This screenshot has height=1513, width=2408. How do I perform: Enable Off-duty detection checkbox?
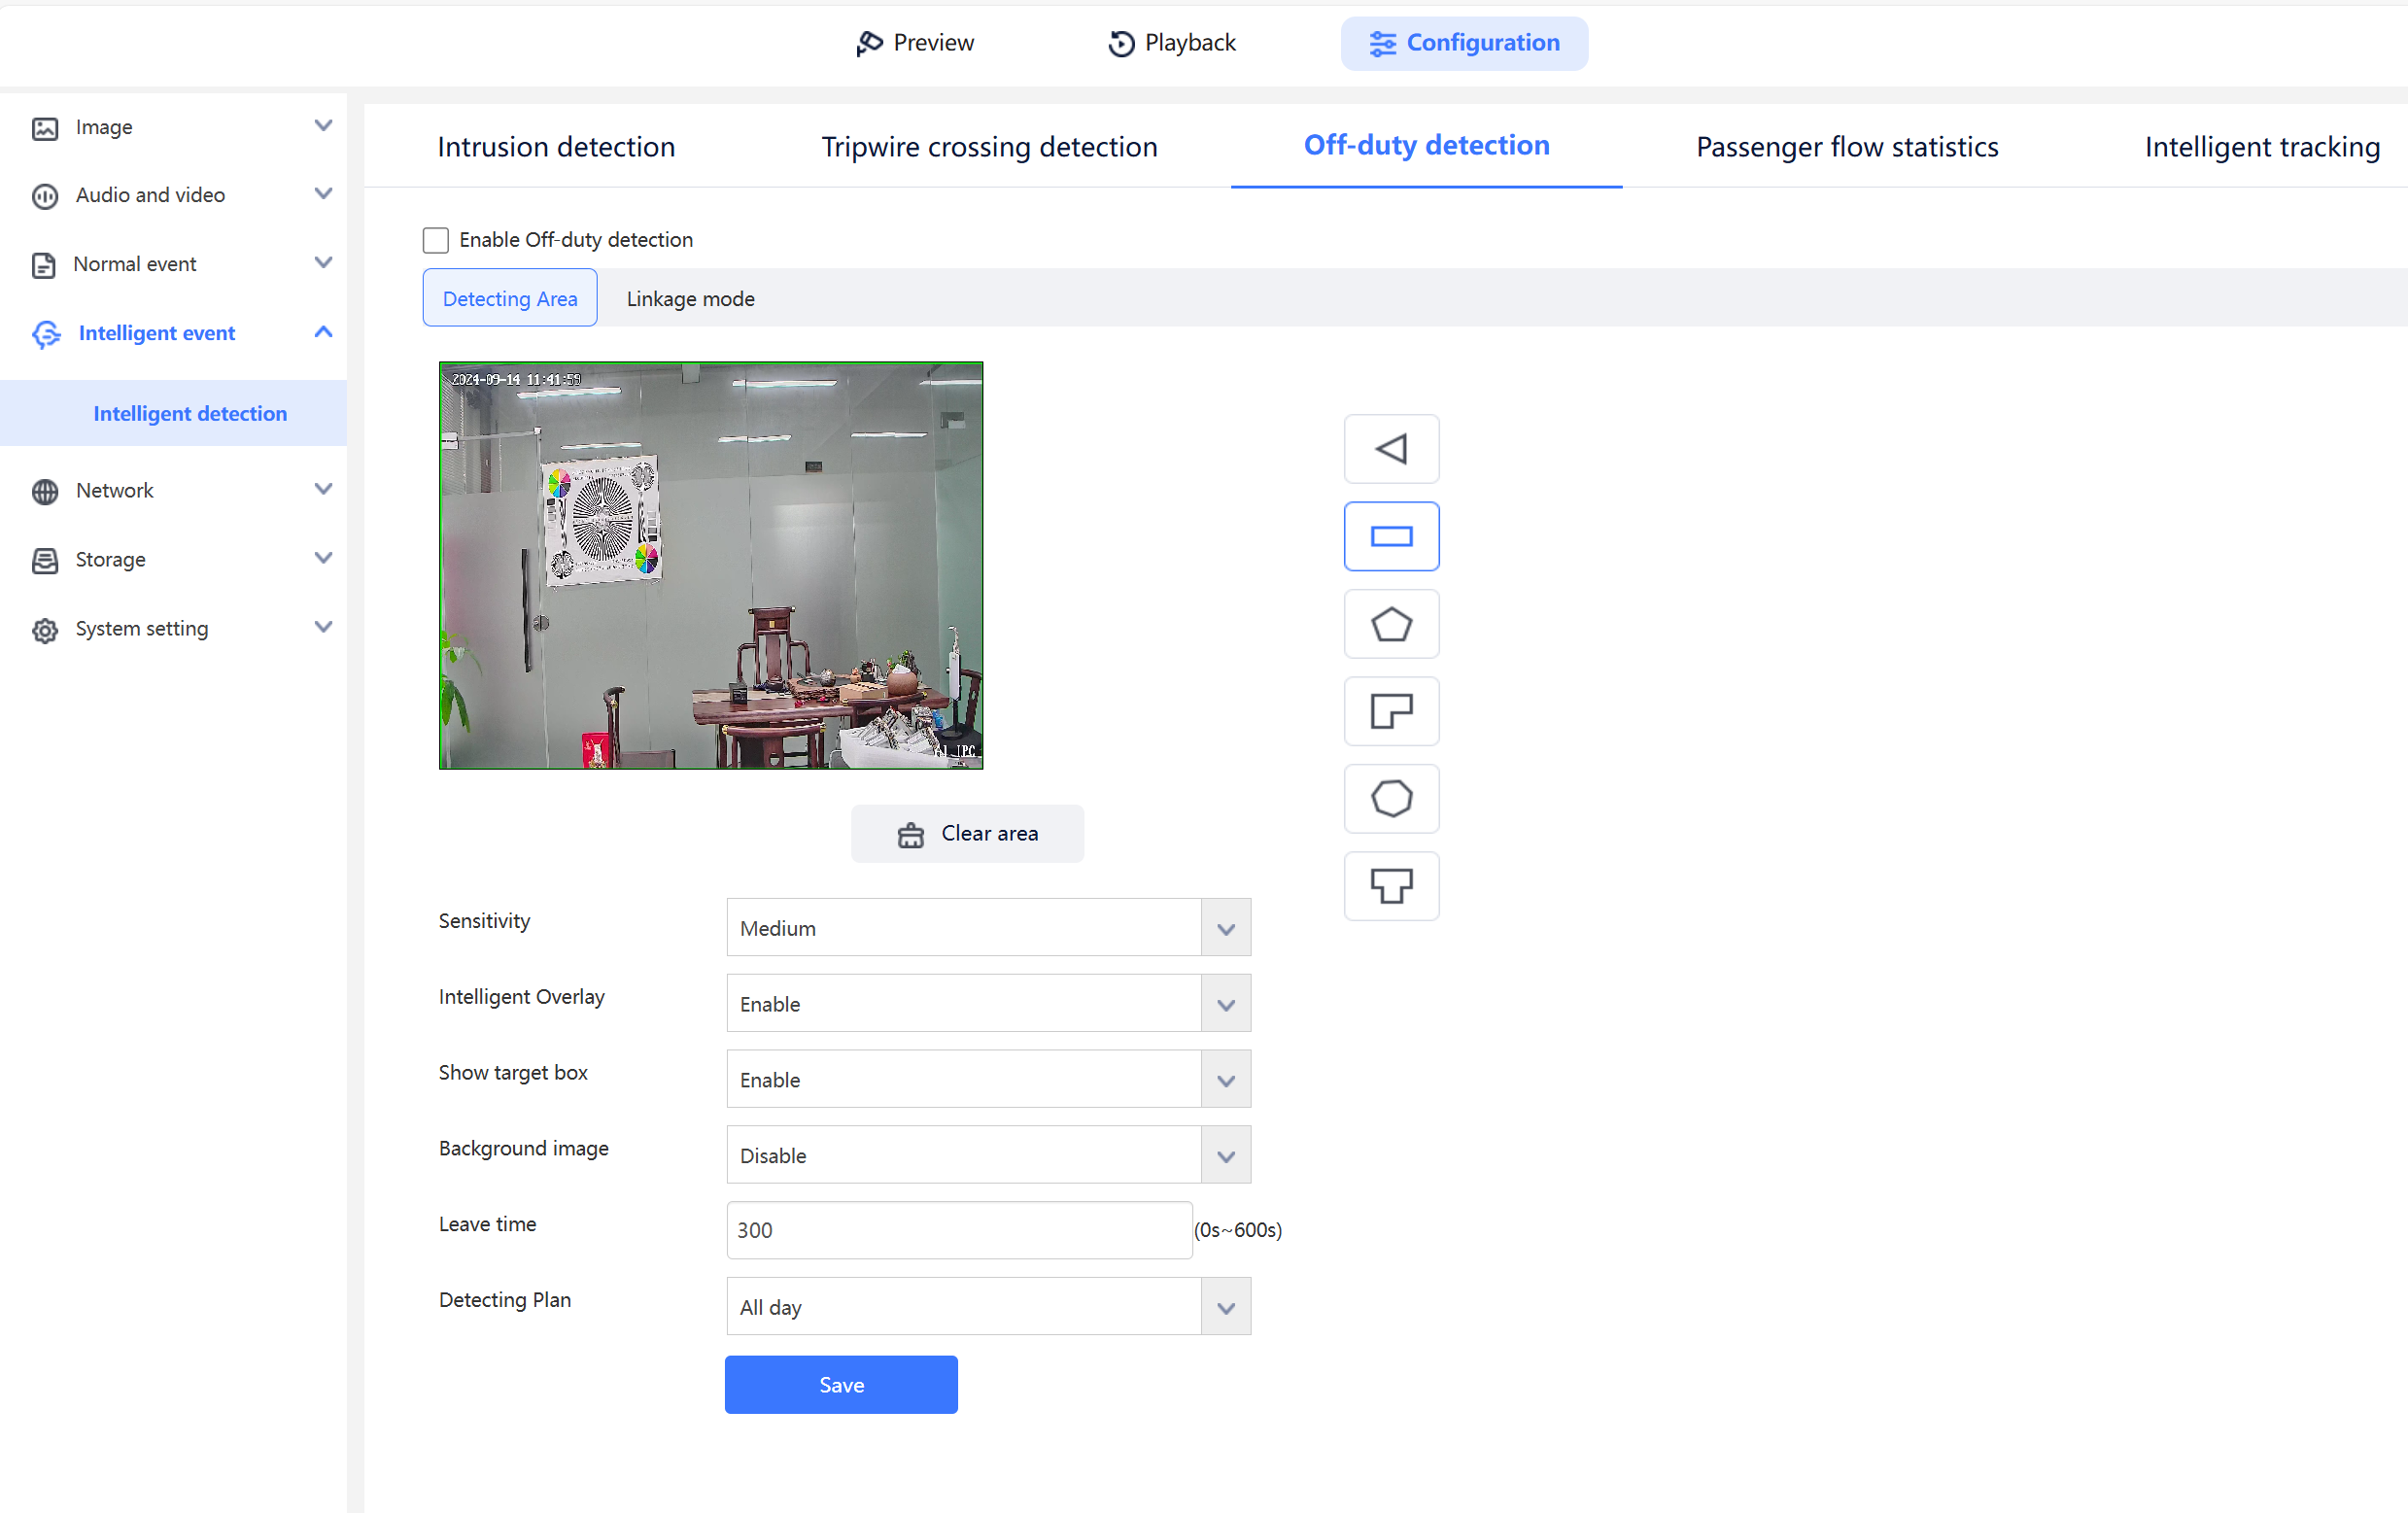(435, 240)
